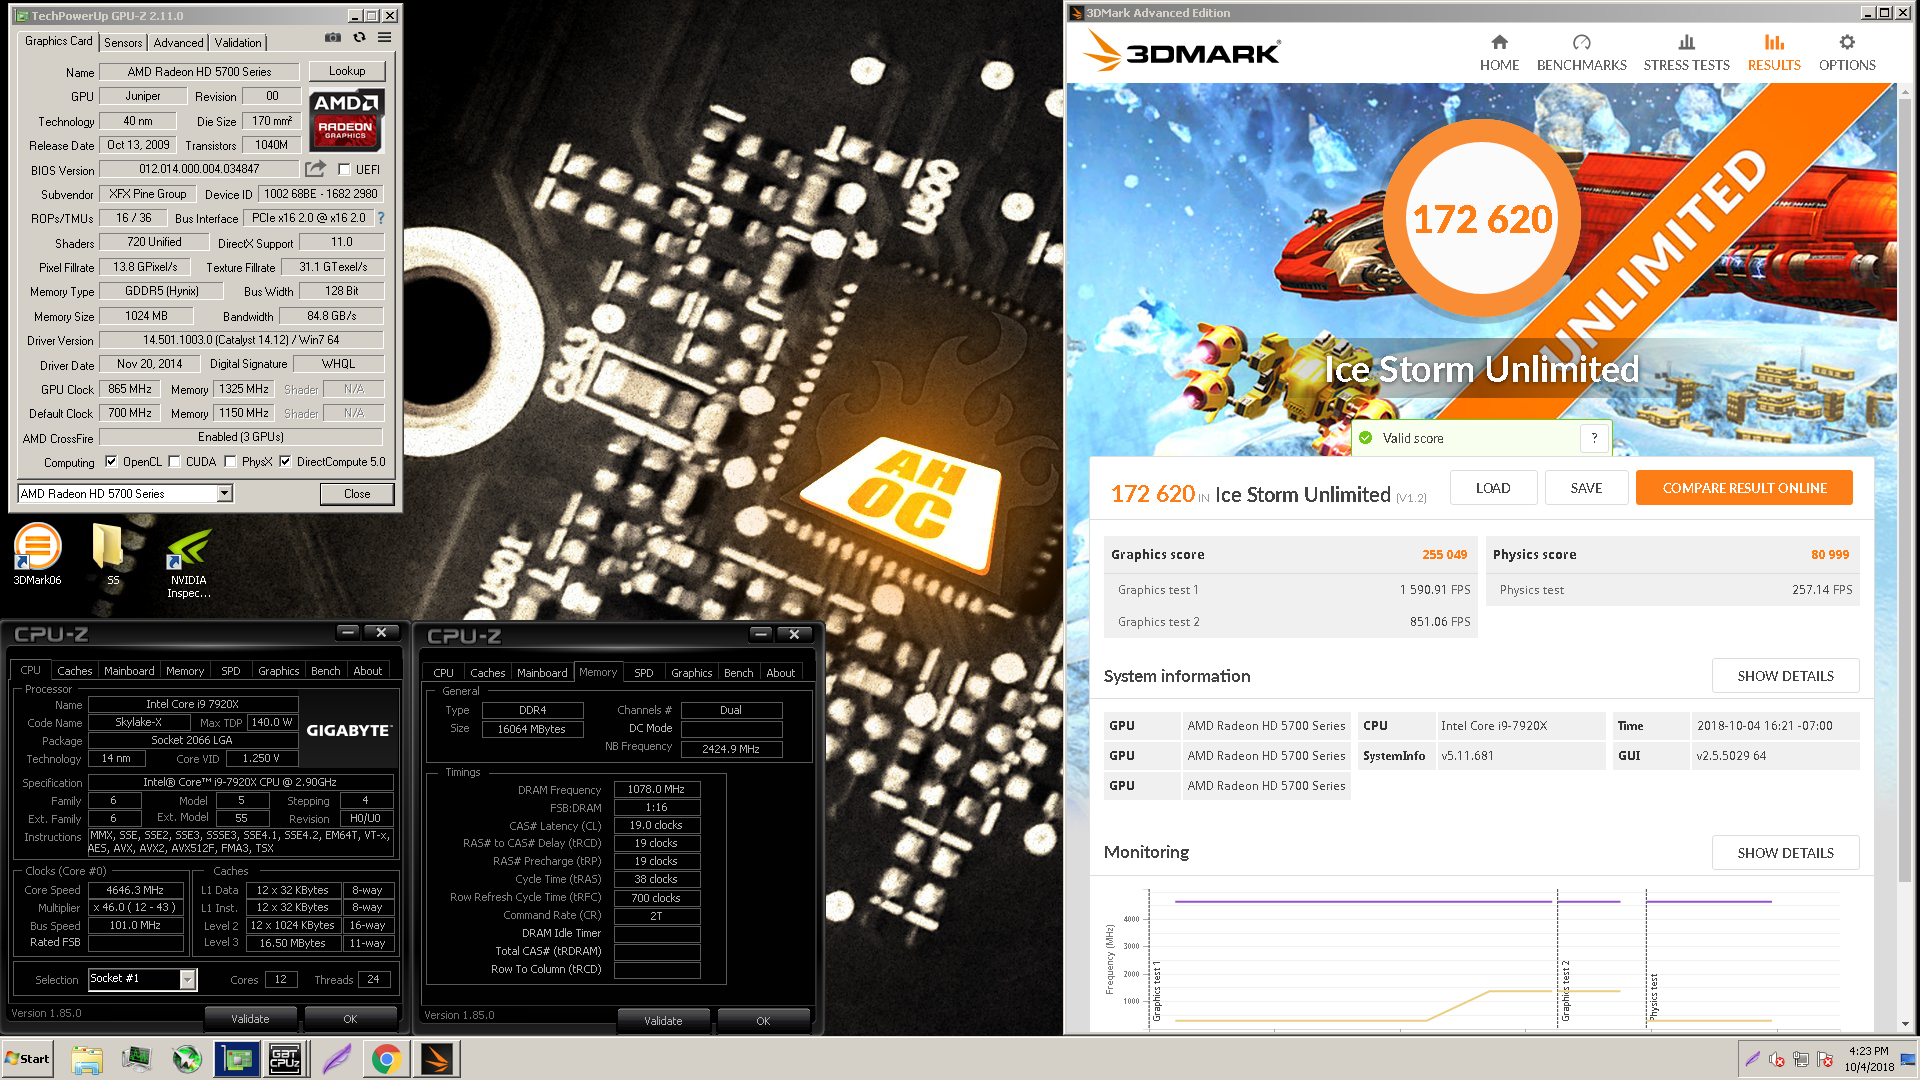Toggle the DirectCompute 5.0 checkbox
This screenshot has height=1080, width=1920.
coord(285,462)
